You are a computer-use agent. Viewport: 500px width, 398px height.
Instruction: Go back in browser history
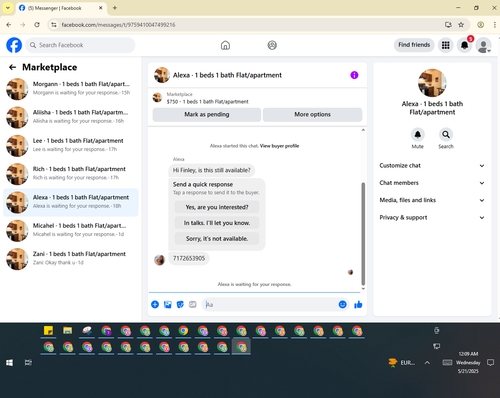[9, 25]
